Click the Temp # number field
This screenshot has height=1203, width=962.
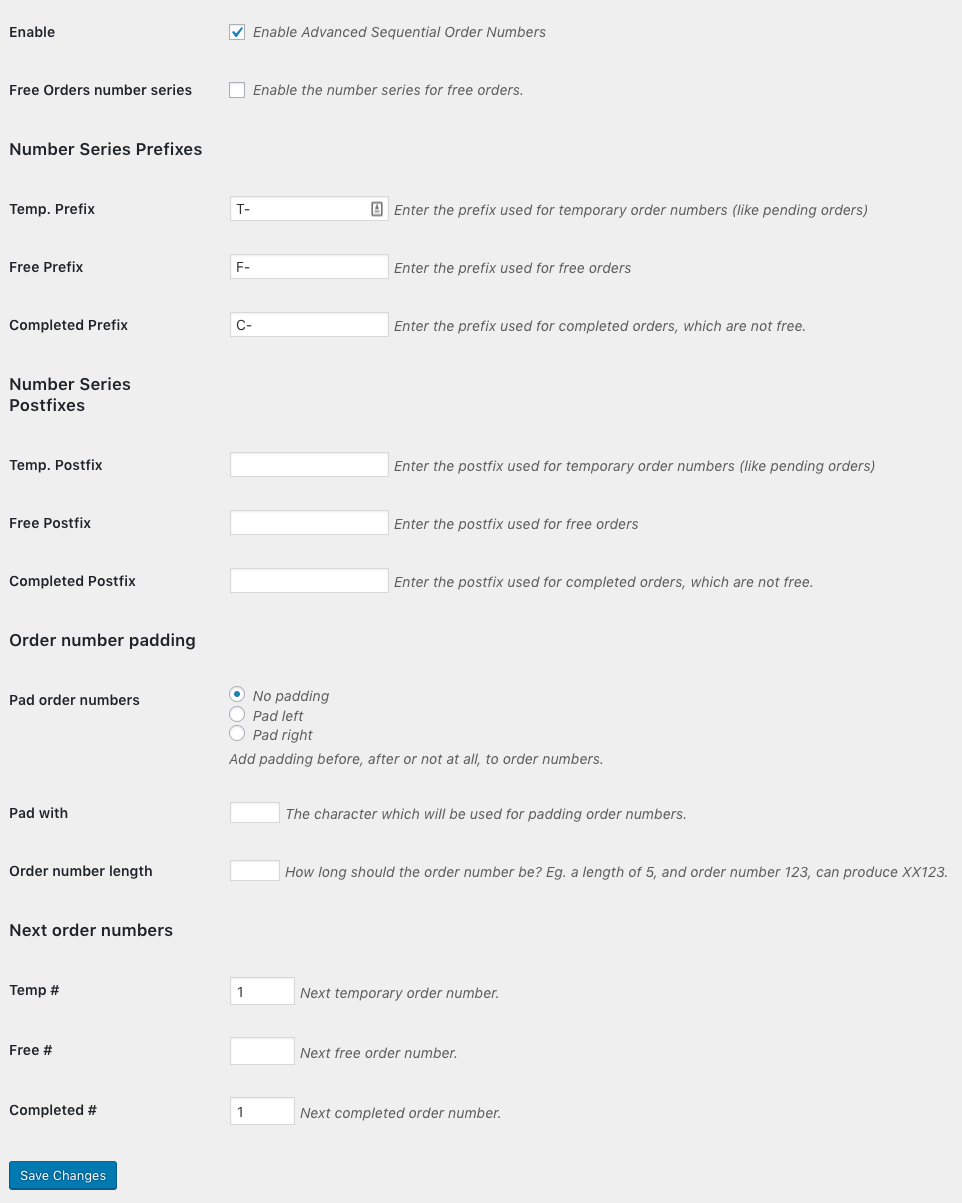[x=262, y=991]
